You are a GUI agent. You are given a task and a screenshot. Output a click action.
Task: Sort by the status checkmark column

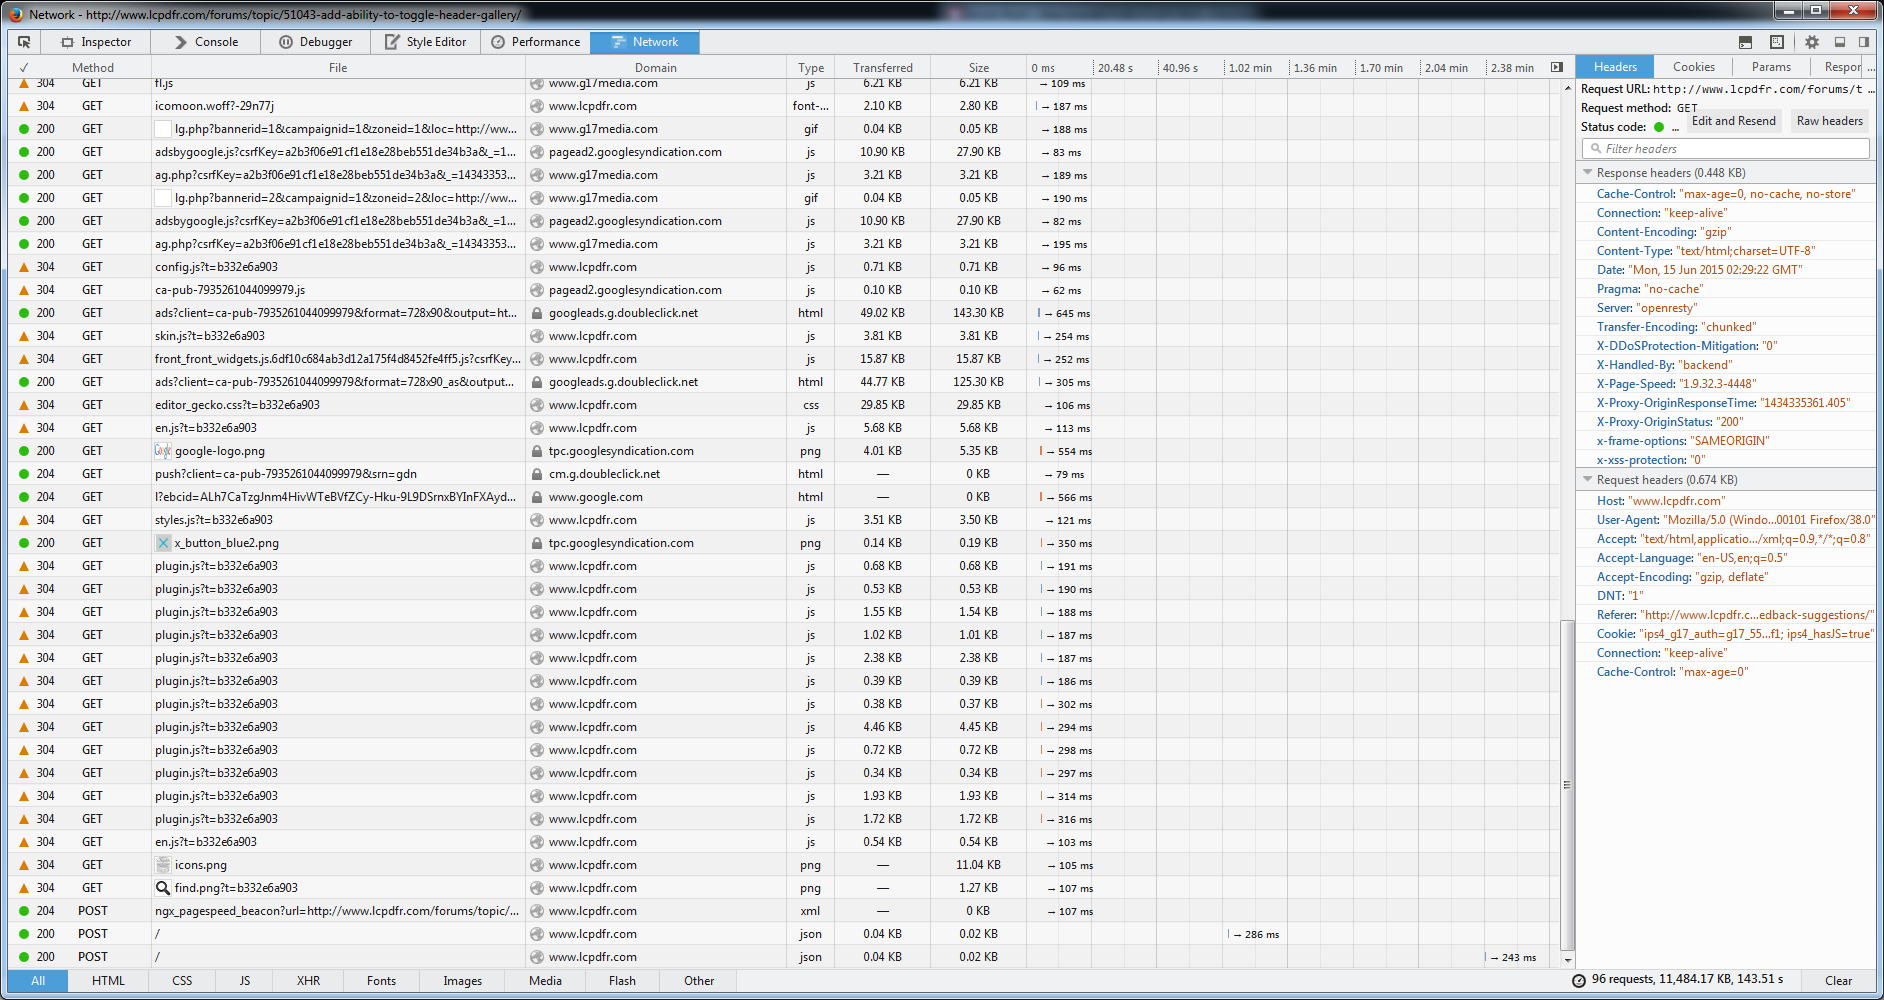point(24,68)
